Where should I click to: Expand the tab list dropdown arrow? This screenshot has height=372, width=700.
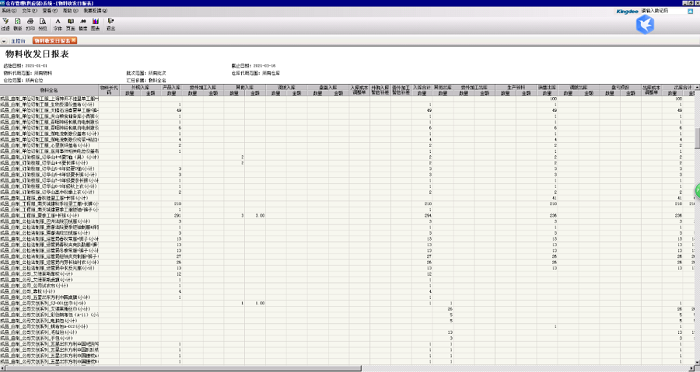4,41
